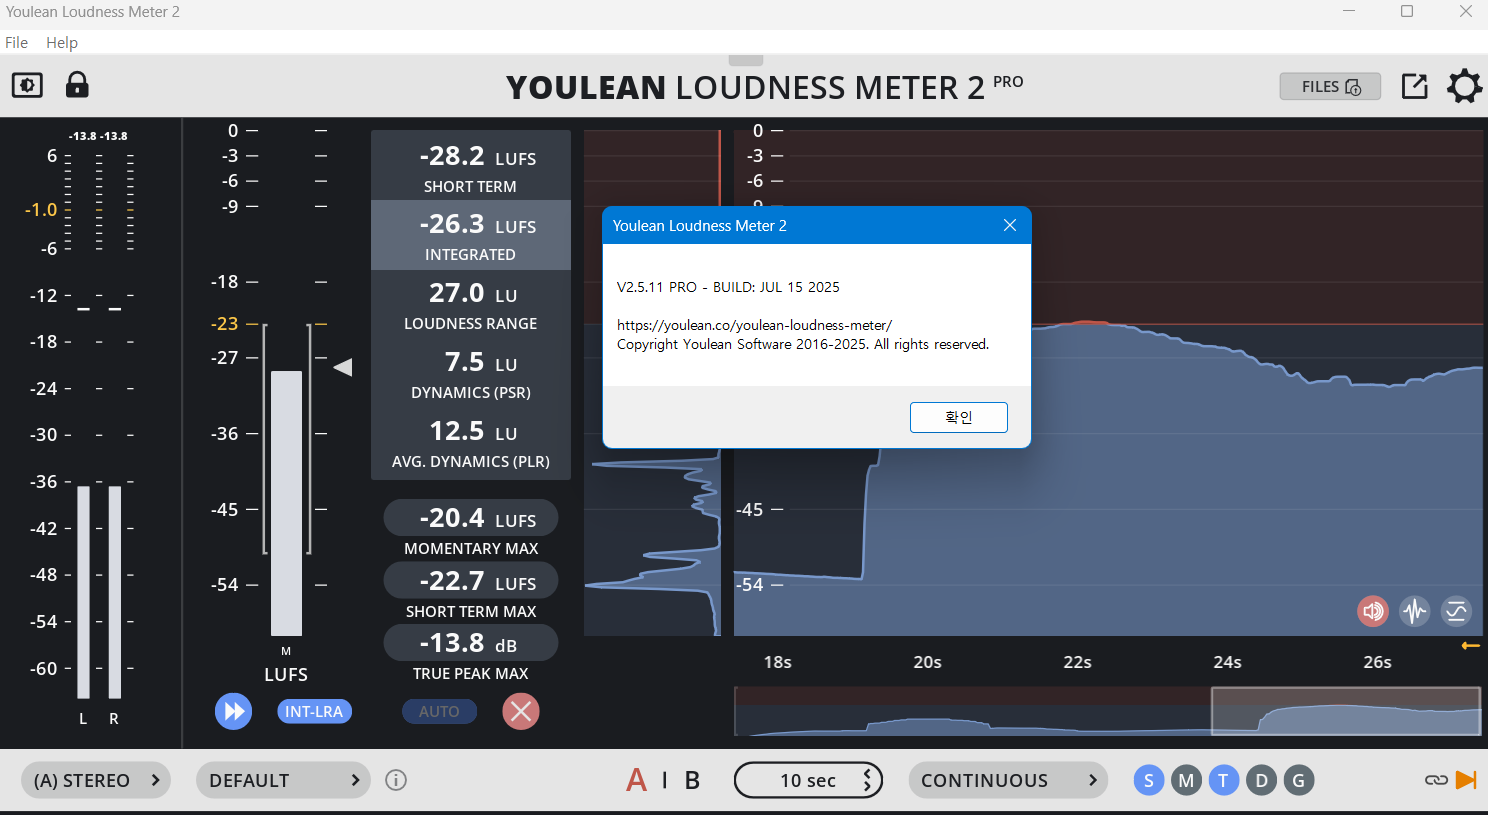This screenshot has height=815, width=1488.
Task: Click the left channel L peak meter
Action: point(83,592)
